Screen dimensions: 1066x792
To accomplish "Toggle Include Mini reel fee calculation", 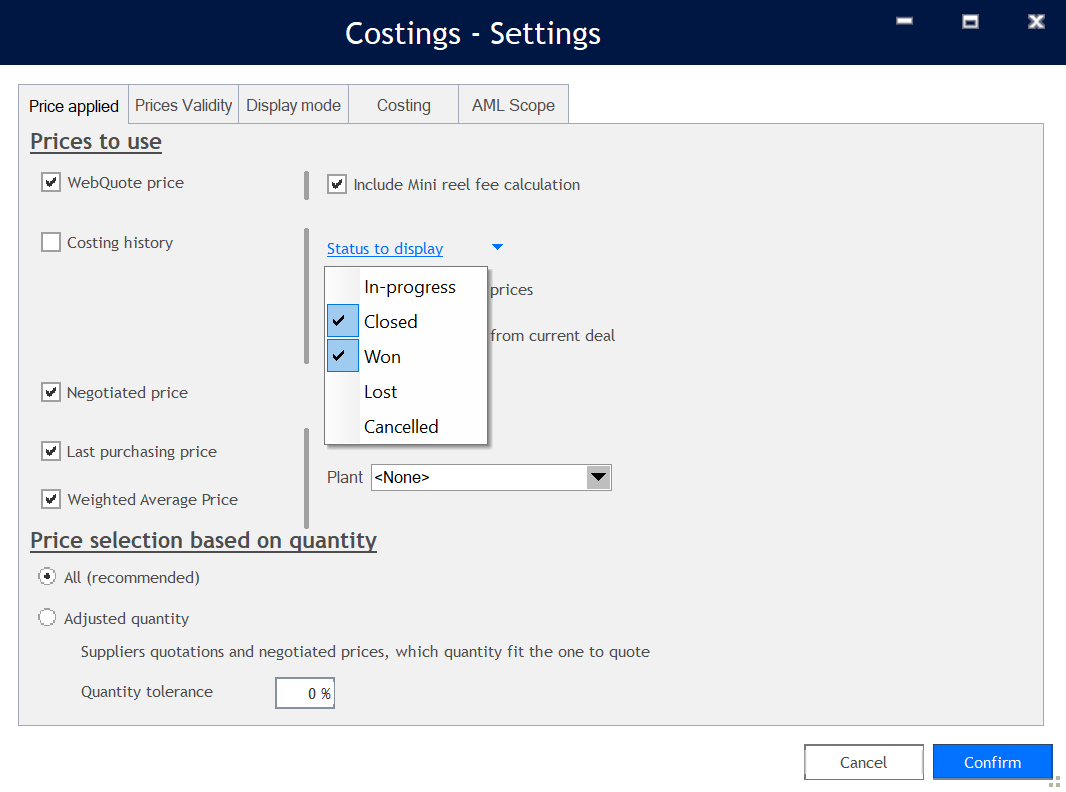I will [337, 184].
